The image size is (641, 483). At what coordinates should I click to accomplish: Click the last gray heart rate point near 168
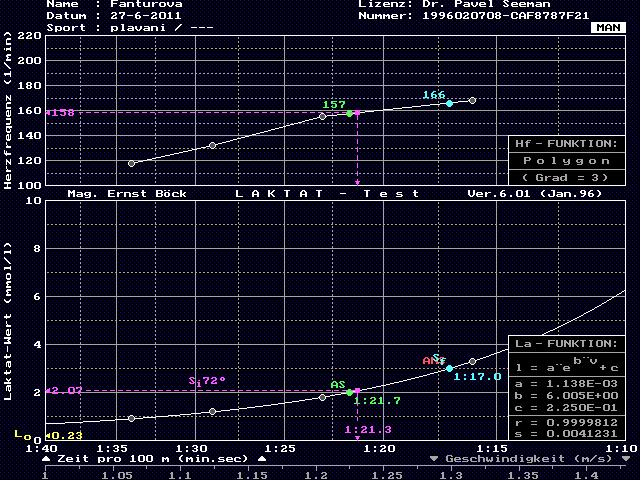473,100
